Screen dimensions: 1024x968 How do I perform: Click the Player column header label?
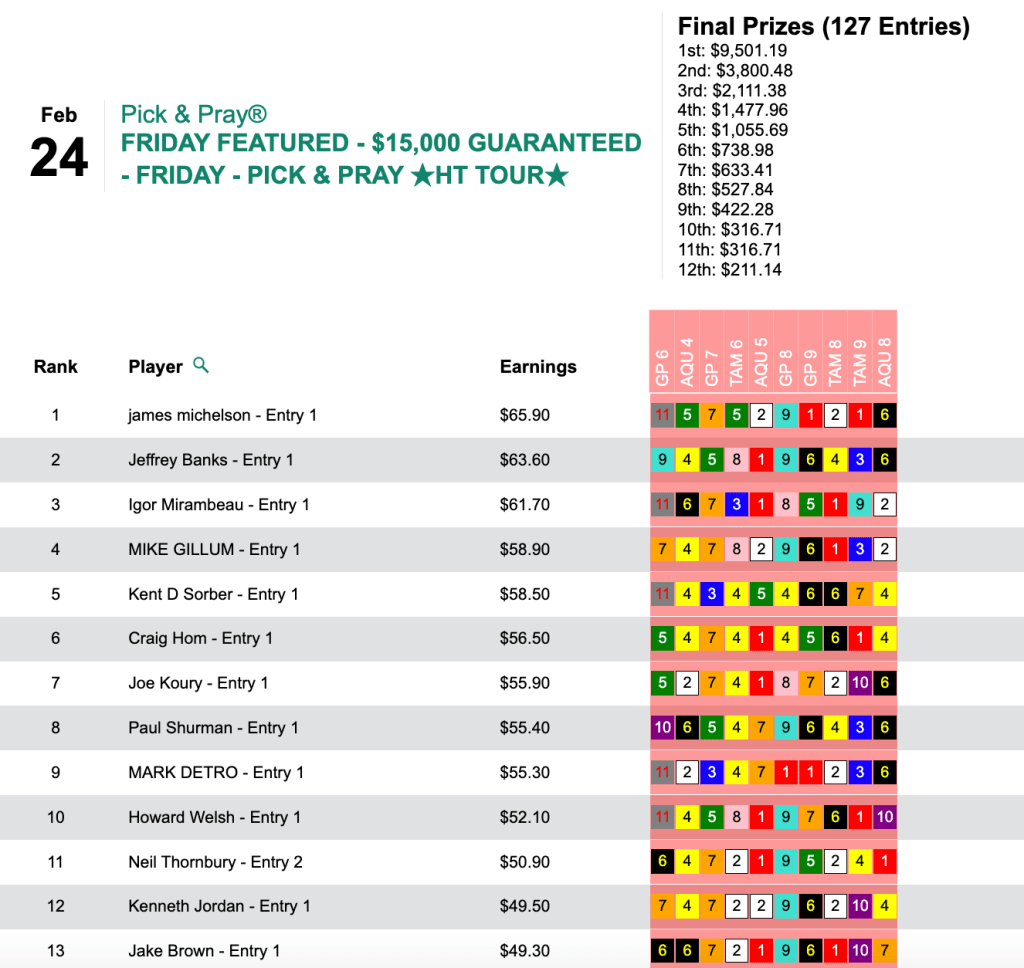point(155,367)
